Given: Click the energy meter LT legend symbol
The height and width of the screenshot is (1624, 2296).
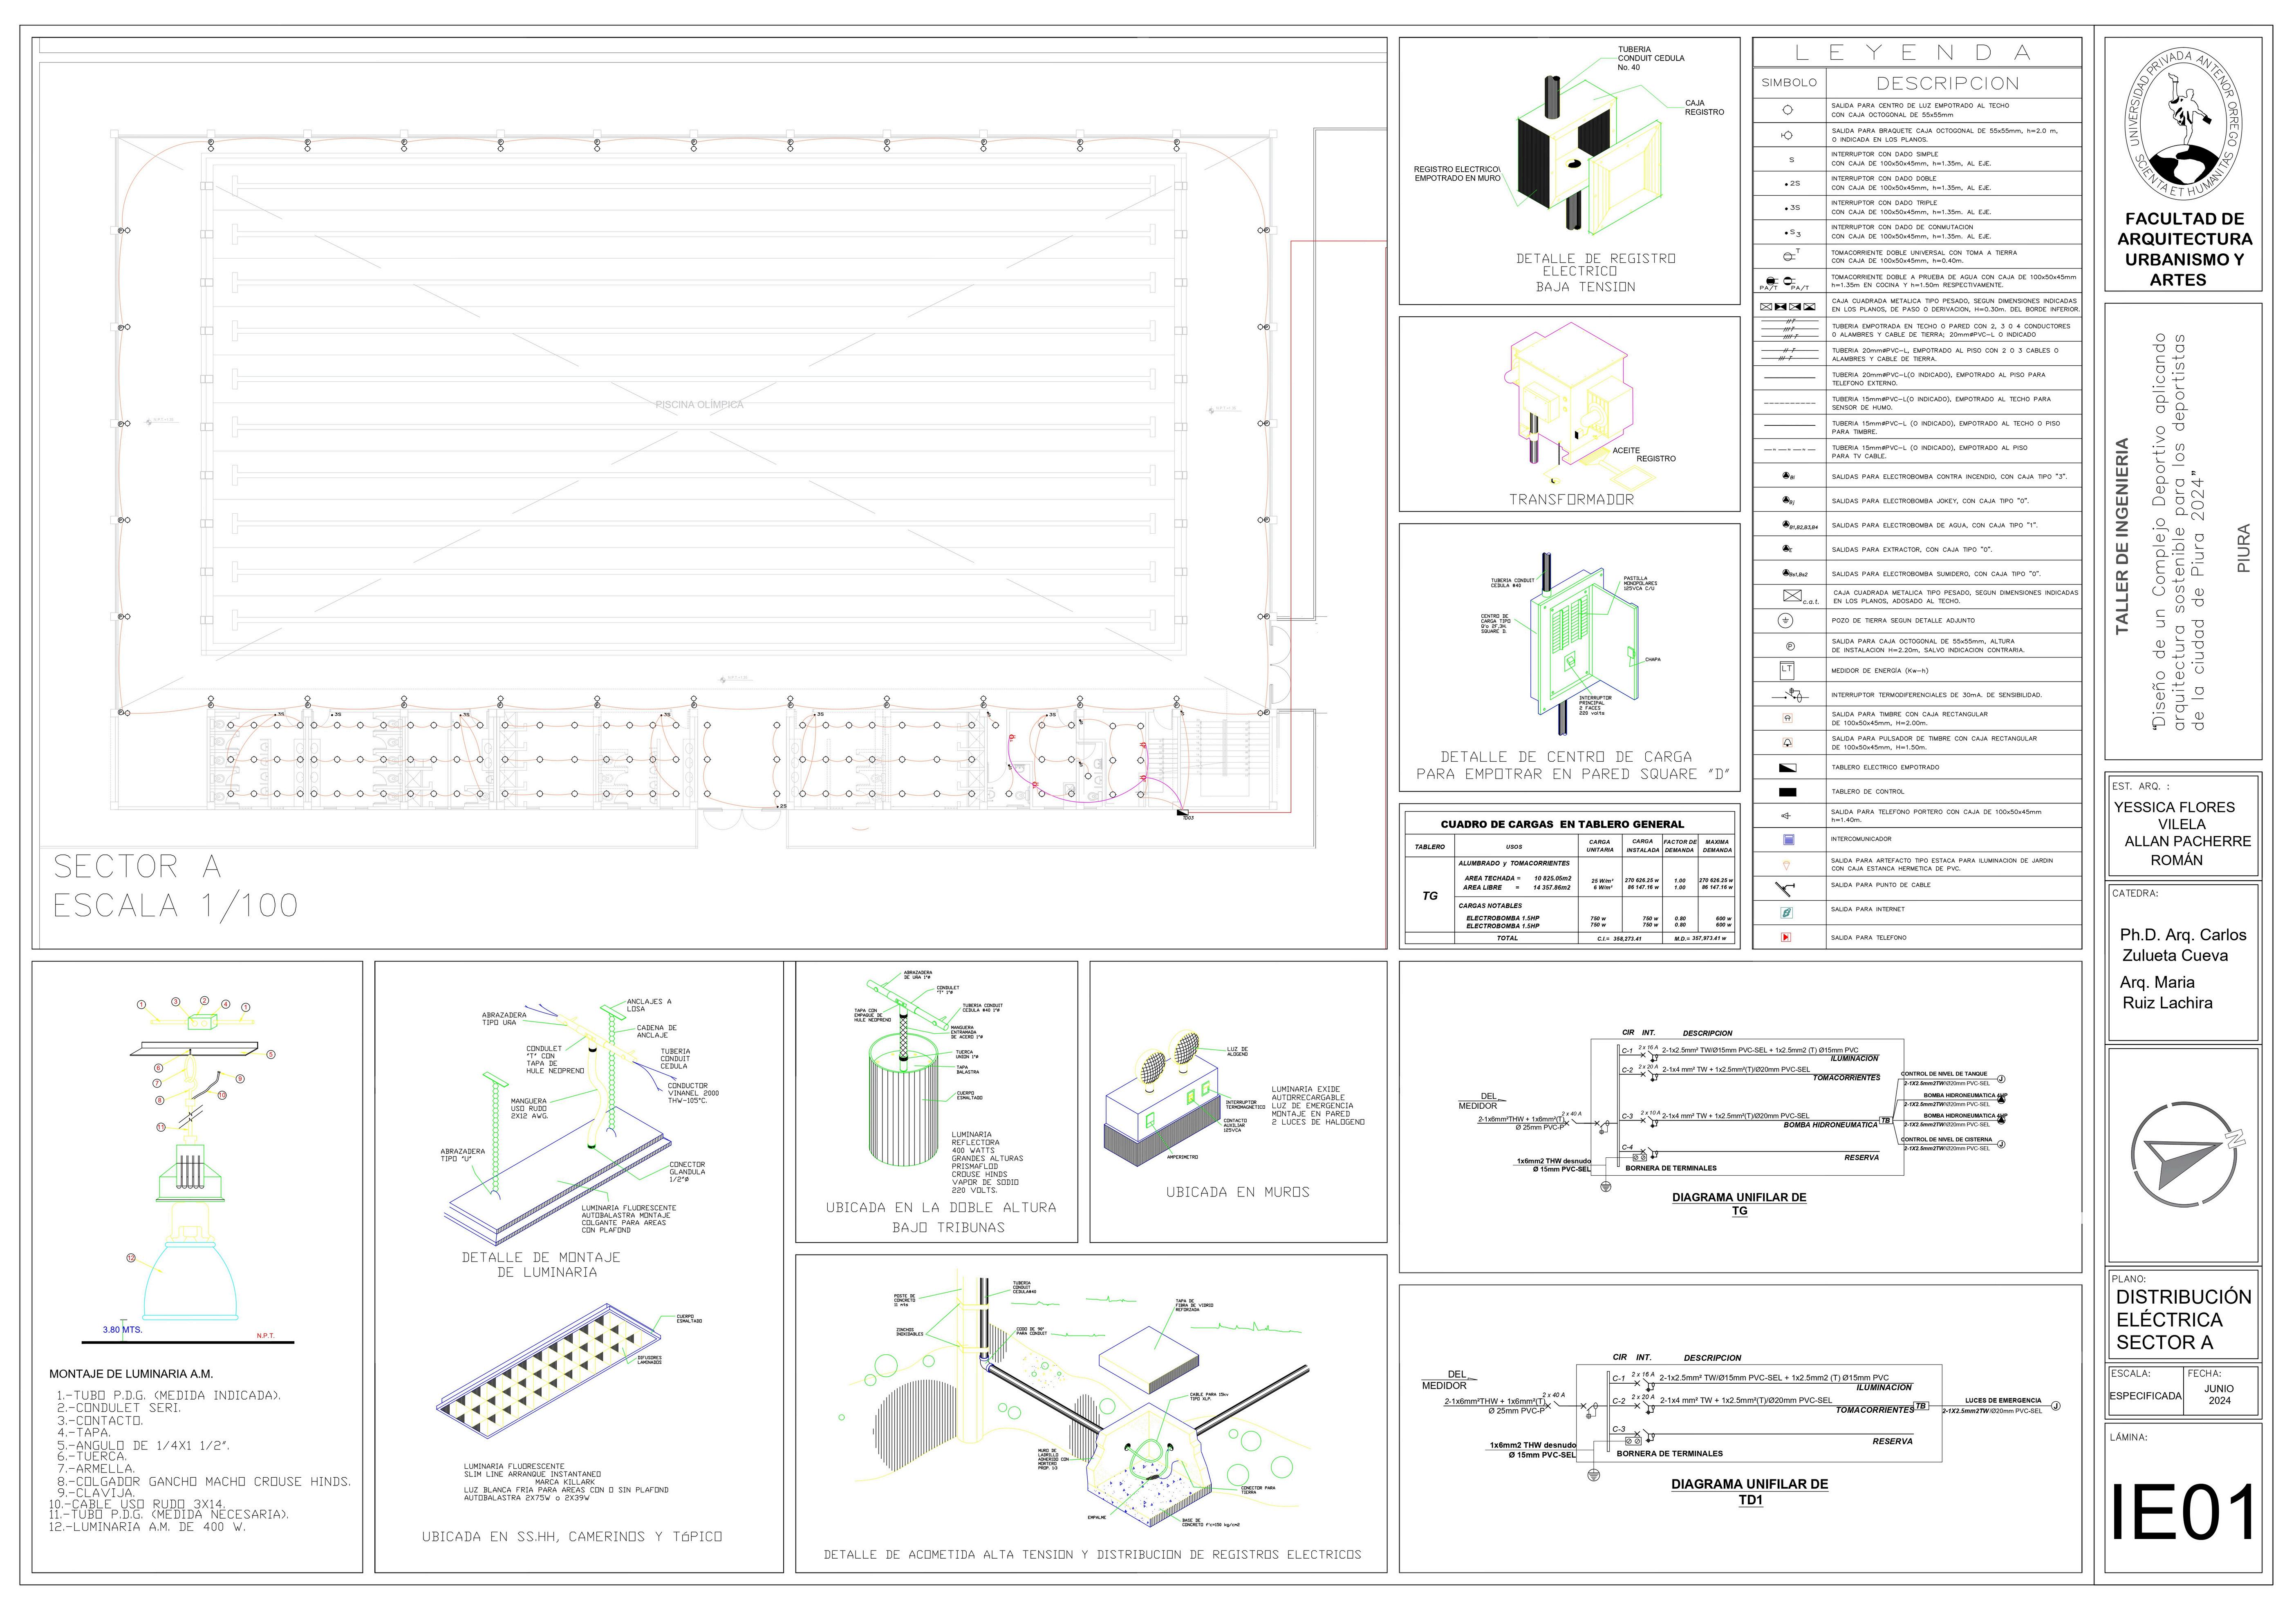Looking at the screenshot, I should 1787,670.
